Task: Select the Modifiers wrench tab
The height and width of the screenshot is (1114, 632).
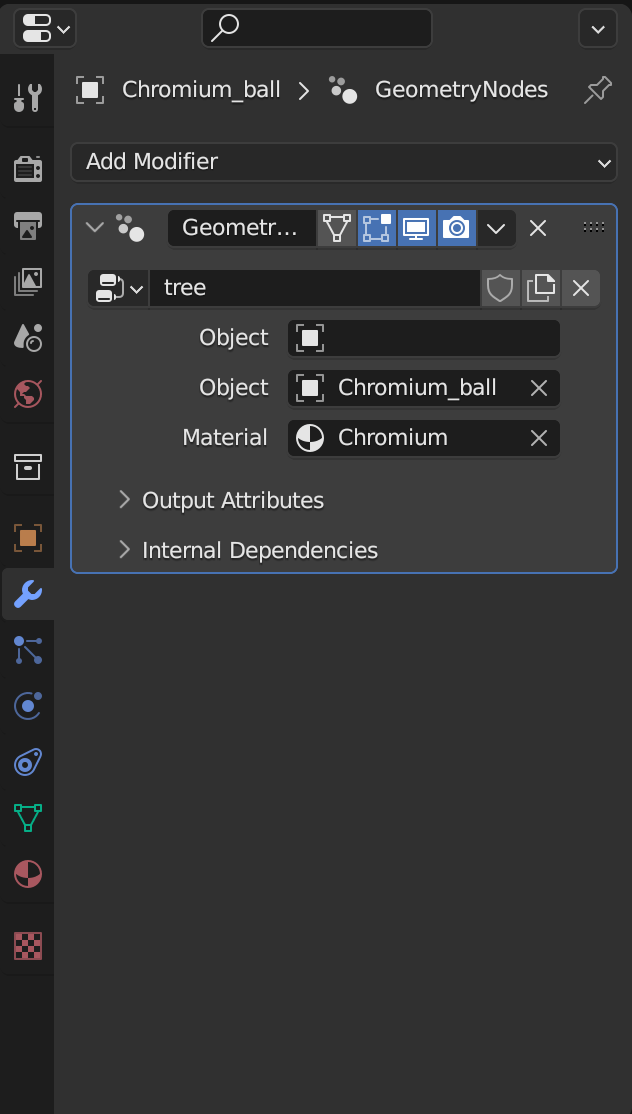Action: tap(28, 594)
